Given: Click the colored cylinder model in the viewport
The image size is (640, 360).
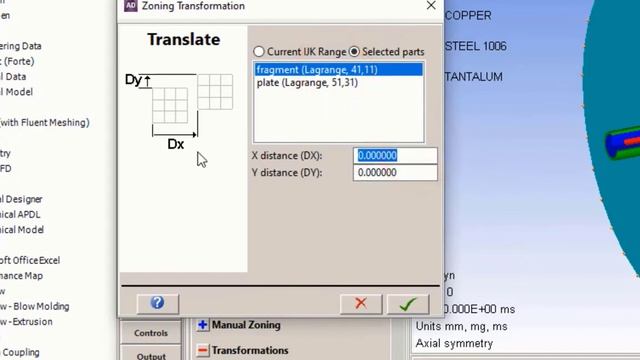Looking at the screenshot, I should 622,143.
